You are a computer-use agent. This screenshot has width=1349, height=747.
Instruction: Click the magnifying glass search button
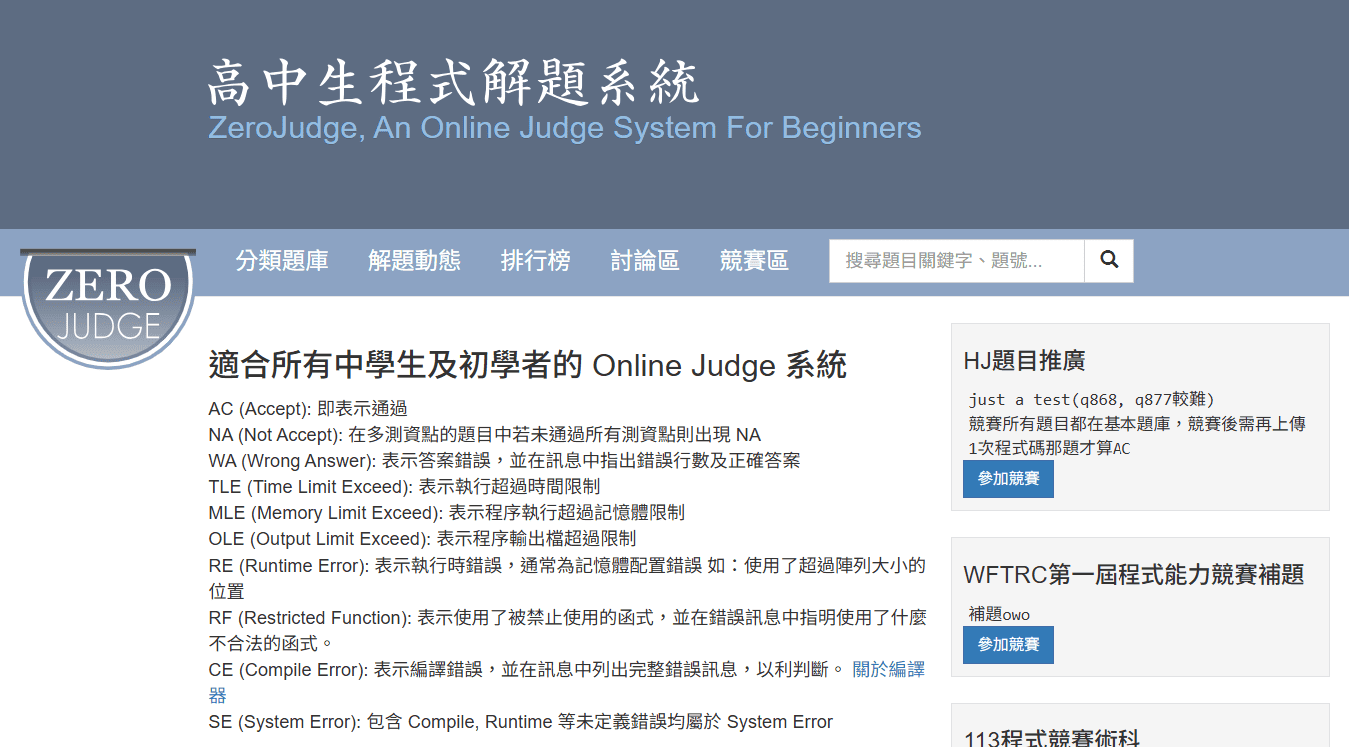[x=1109, y=260]
